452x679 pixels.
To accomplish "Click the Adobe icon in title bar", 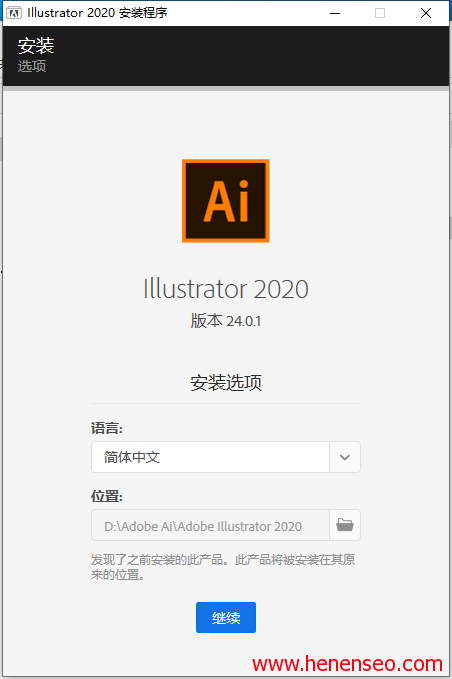I will pyautogui.click(x=14, y=13).
